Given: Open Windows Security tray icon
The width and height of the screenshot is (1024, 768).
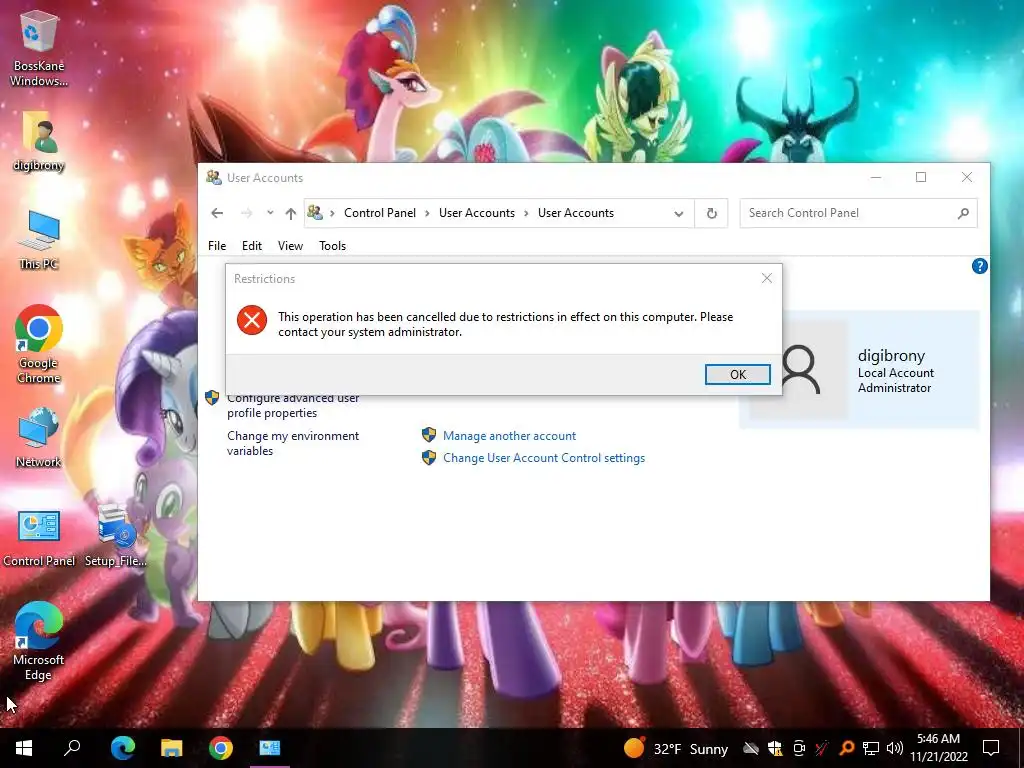Looking at the screenshot, I should pyautogui.click(x=775, y=748).
